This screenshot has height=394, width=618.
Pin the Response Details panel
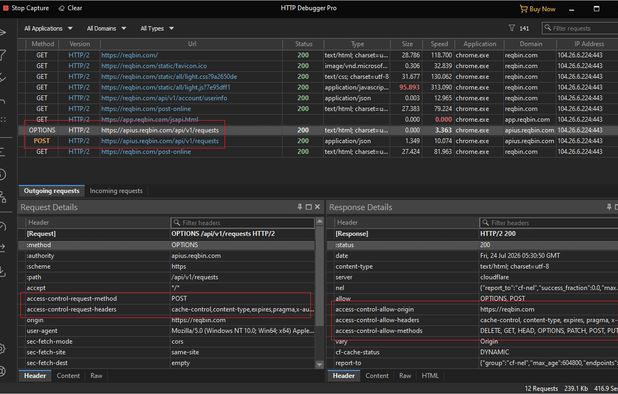609,207
